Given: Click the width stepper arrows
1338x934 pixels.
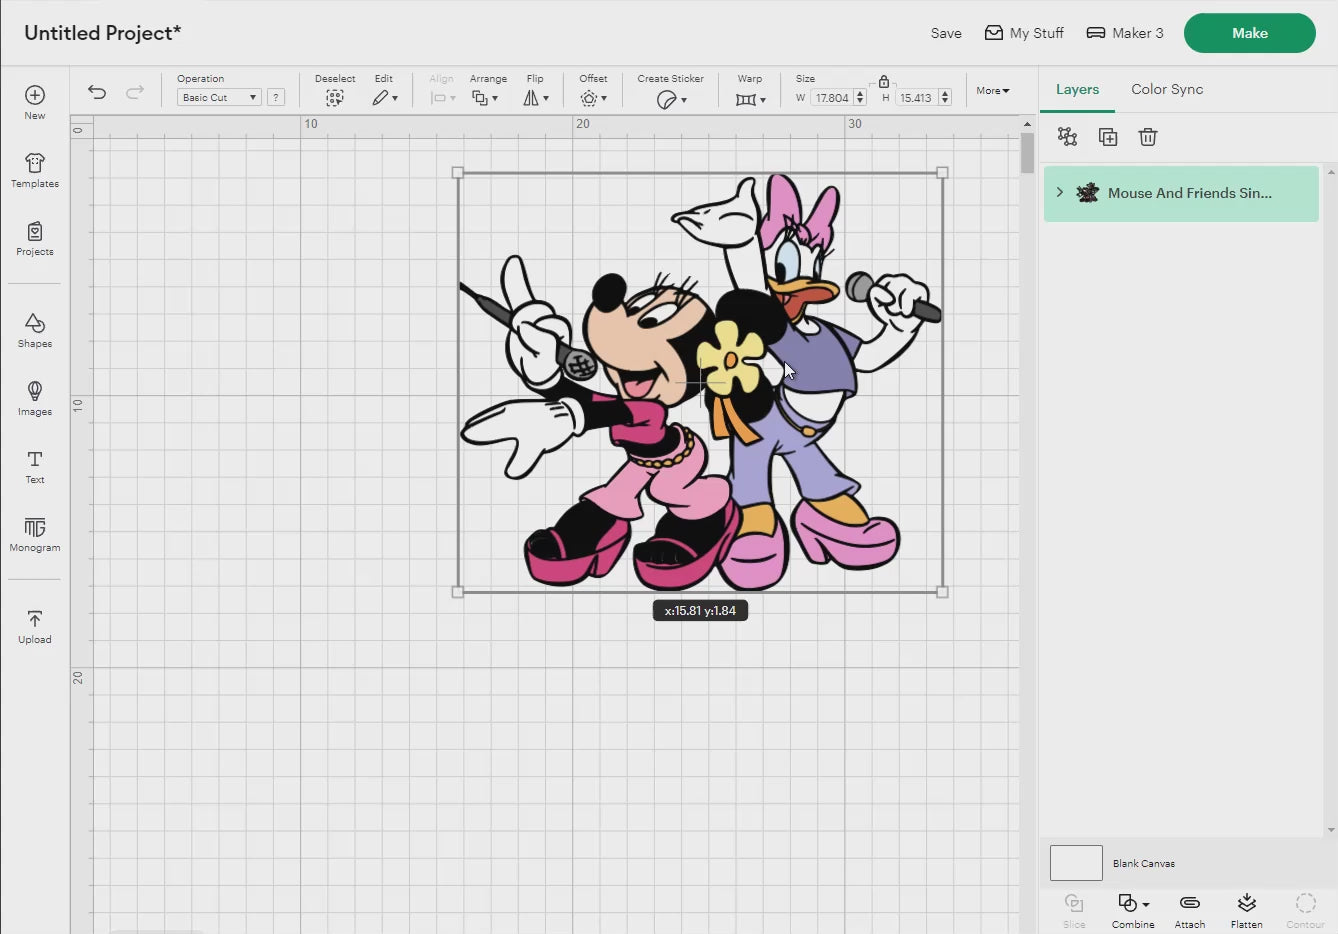Looking at the screenshot, I should point(860,98).
